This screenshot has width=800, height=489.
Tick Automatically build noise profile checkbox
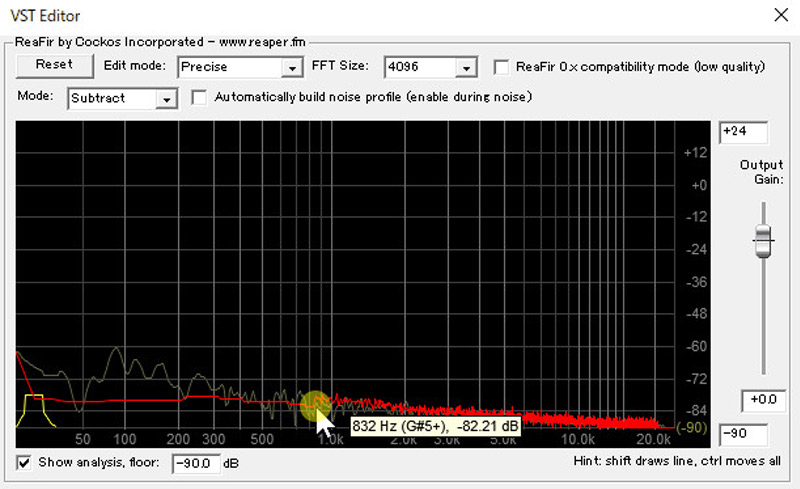(x=198, y=98)
